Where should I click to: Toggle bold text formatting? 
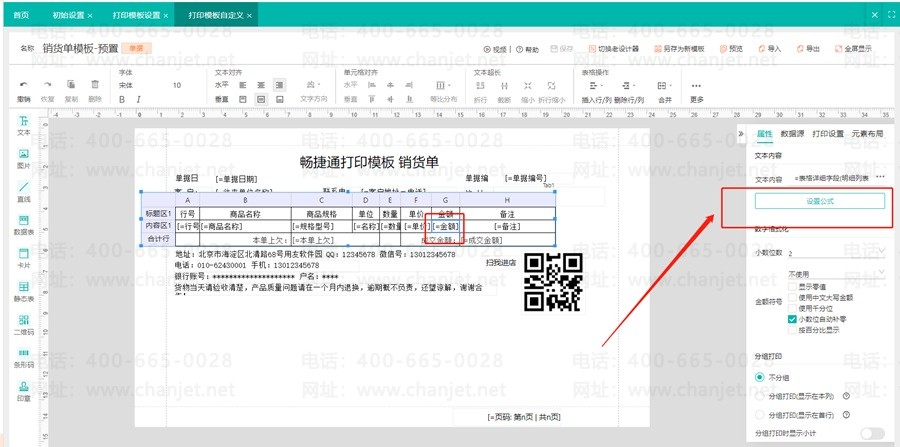[122, 99]
